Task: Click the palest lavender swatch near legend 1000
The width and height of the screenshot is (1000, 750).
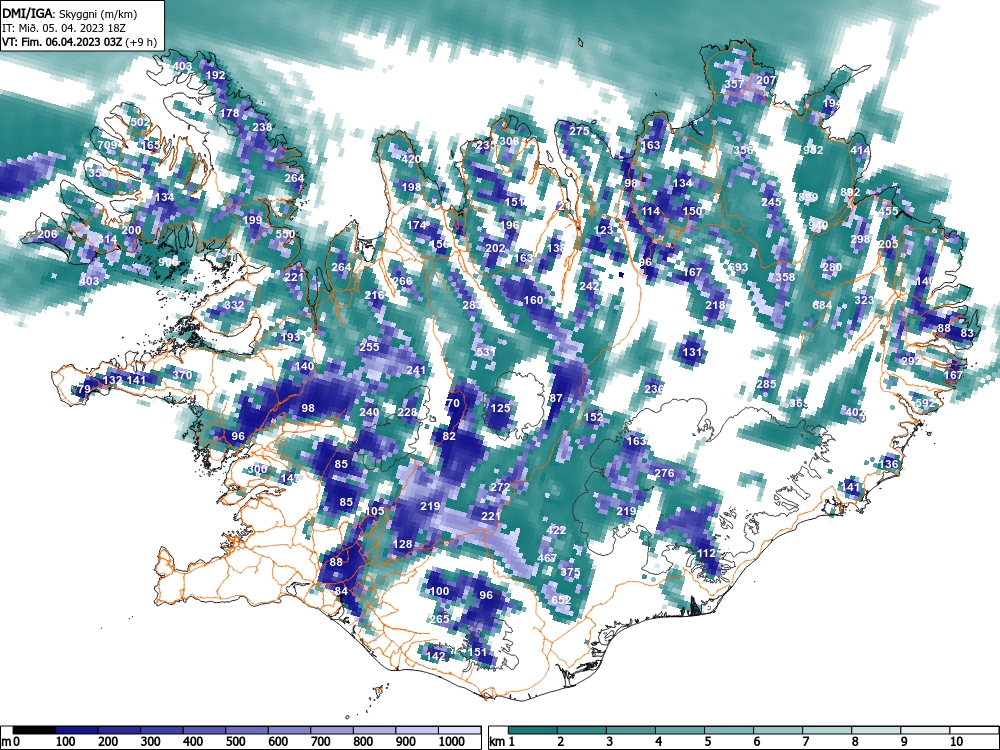Action: (x=459, y=730)
